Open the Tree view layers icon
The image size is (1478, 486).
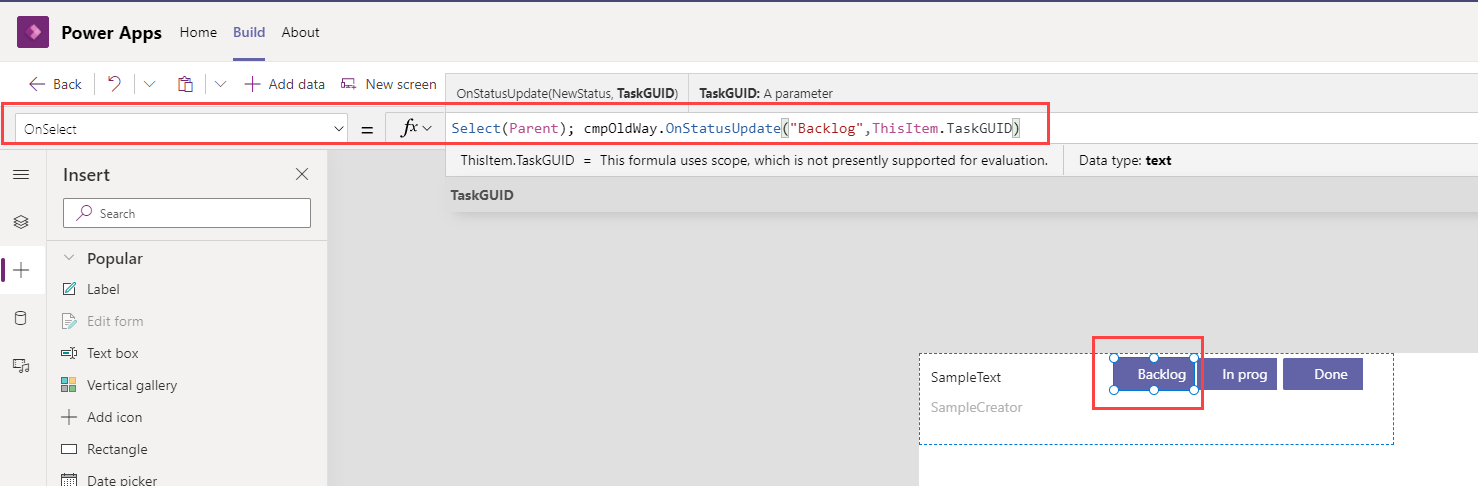click(x=21, y=222)
